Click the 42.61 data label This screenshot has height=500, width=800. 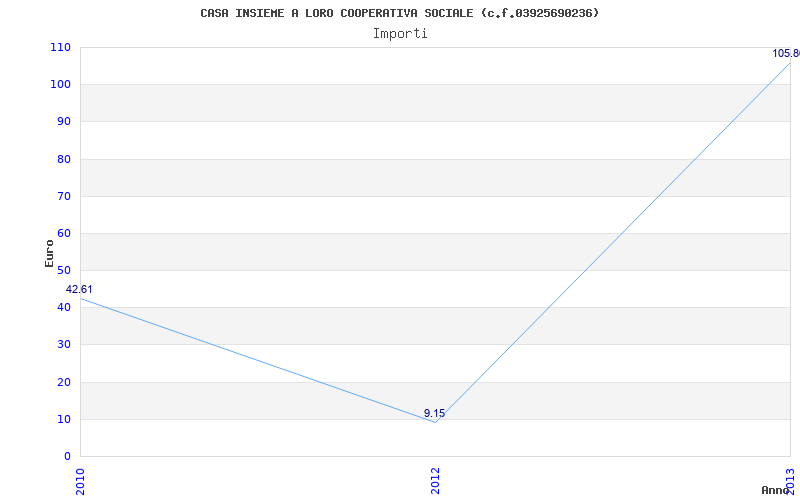pos(79,289)
